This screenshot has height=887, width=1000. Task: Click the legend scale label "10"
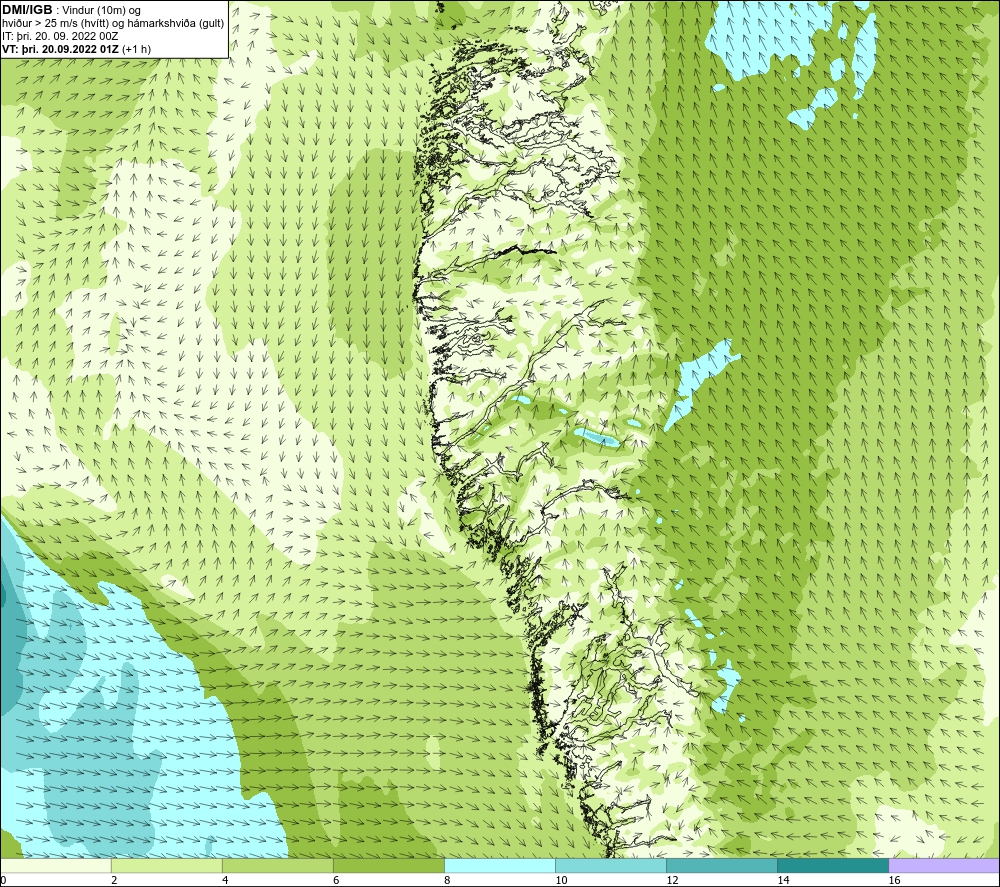pos(561,880)
